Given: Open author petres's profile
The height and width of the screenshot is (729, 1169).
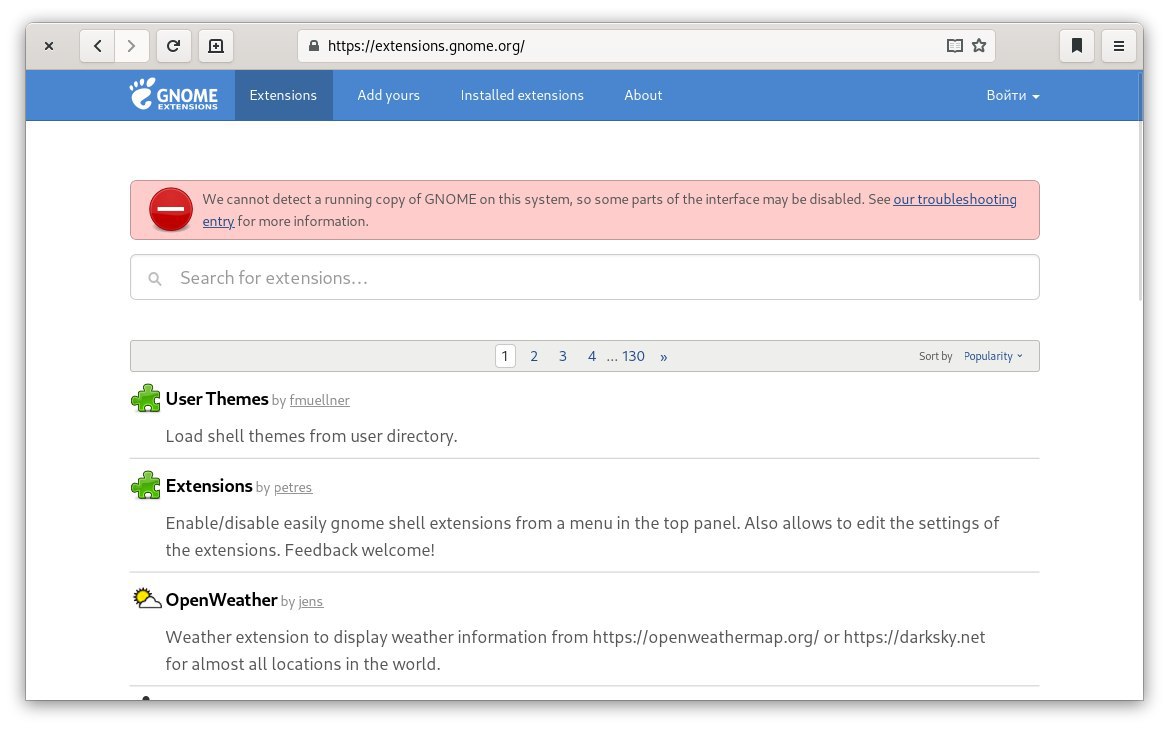Looking at the screenshot, I should 292,487.
